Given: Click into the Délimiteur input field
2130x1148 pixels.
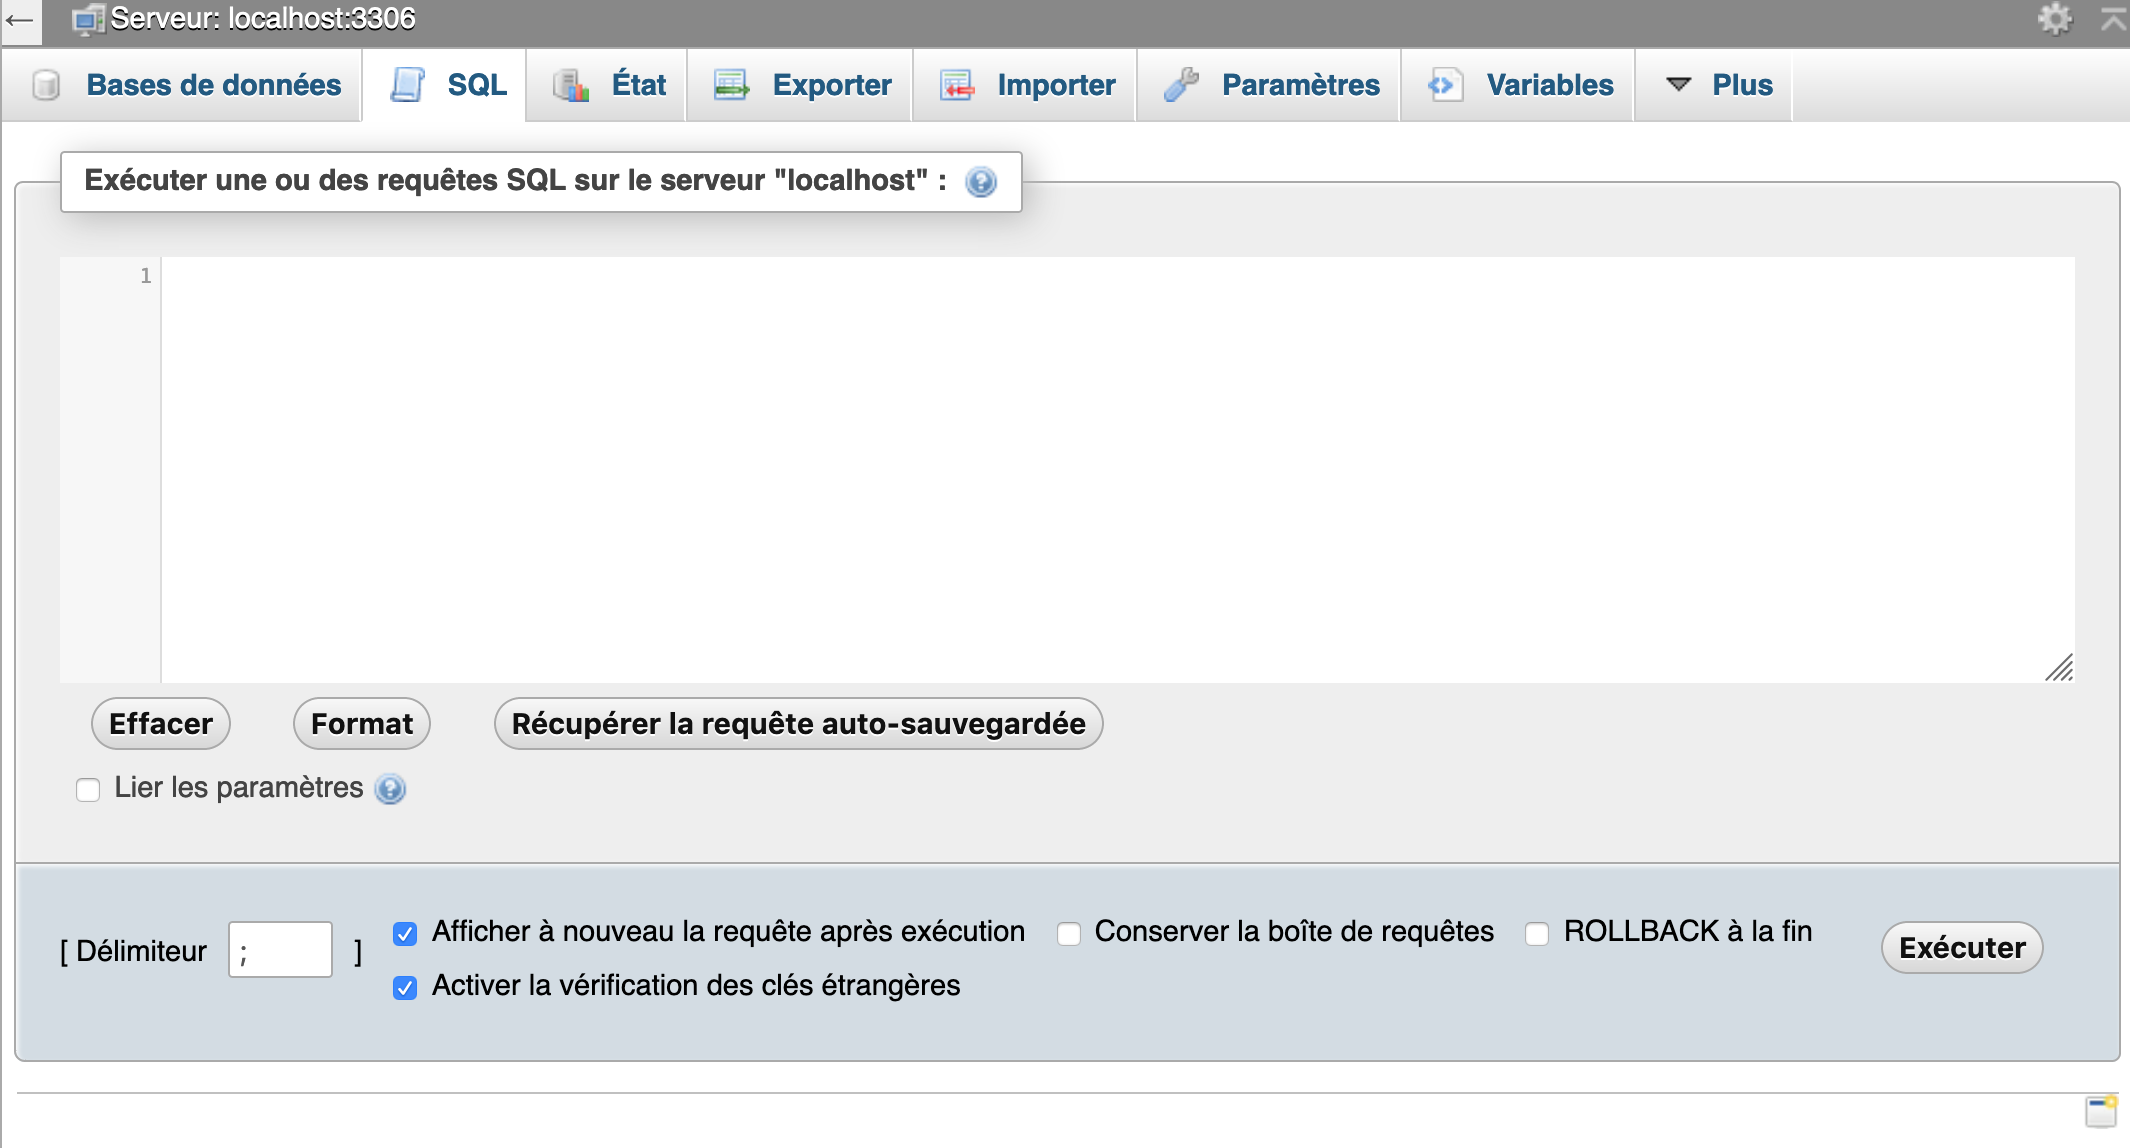Looking at the screenshot, I should (x=280, y=949).
